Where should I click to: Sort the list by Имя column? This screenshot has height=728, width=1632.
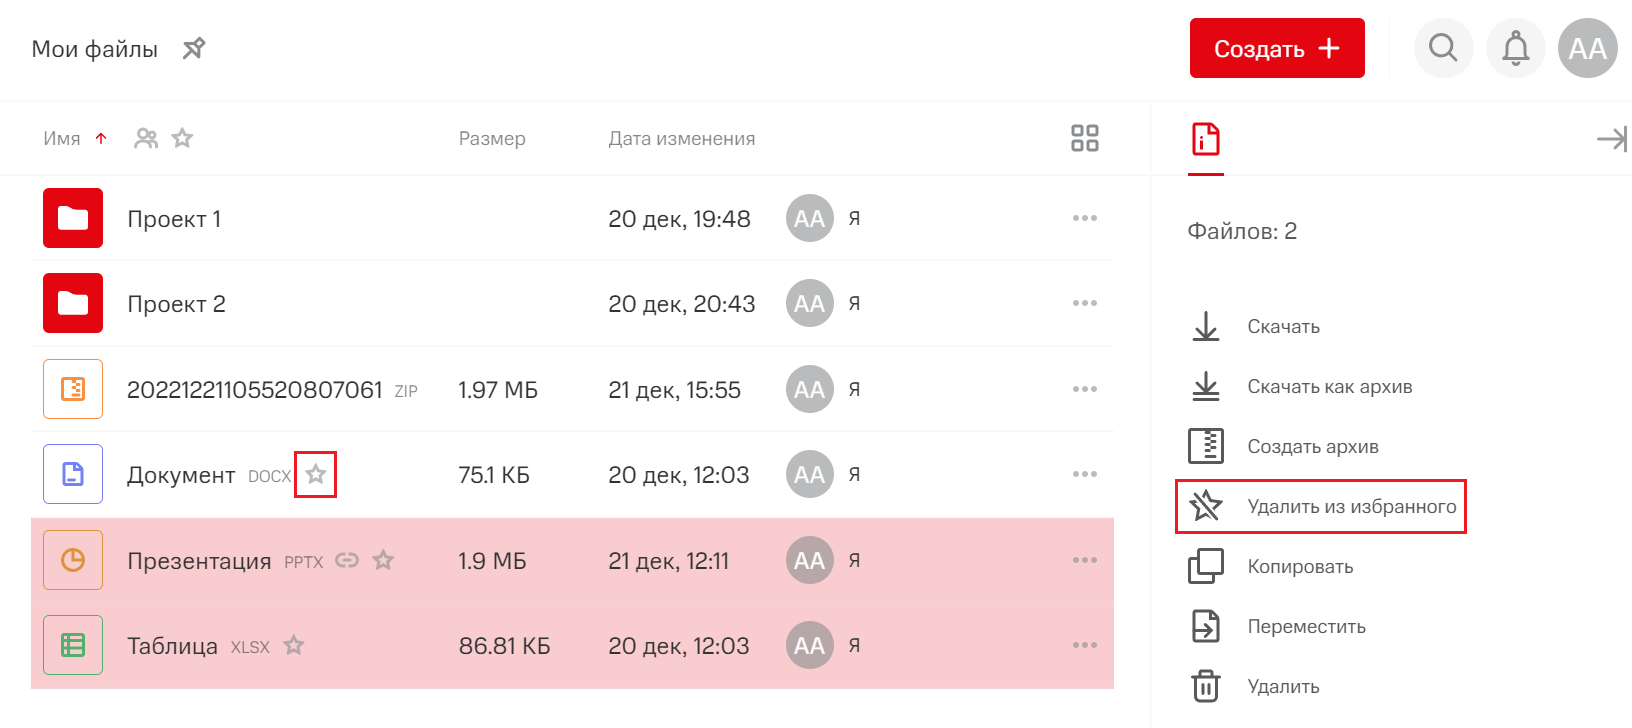(x=62, y=139)
